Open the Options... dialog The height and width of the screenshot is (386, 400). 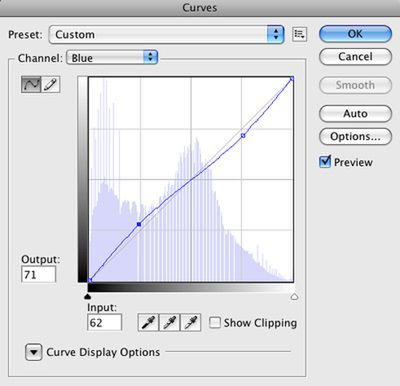(355, 136)
